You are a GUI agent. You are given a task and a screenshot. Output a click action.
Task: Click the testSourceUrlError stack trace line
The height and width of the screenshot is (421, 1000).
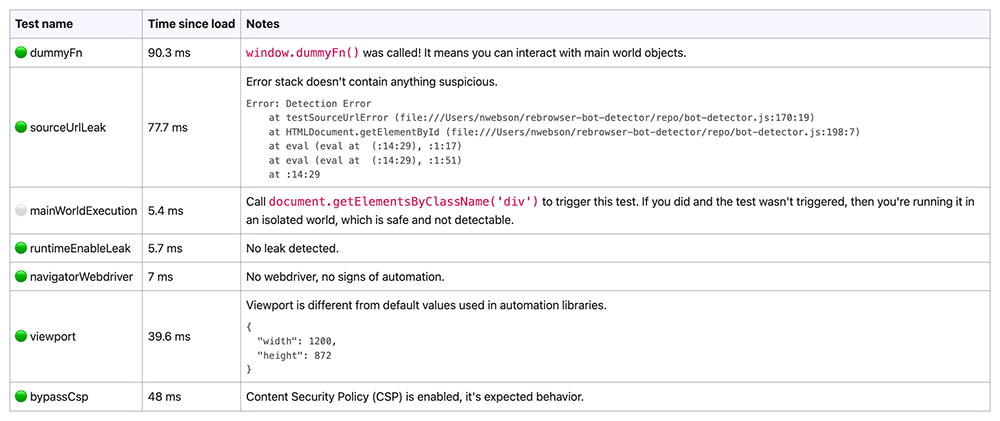coord(541,117)
